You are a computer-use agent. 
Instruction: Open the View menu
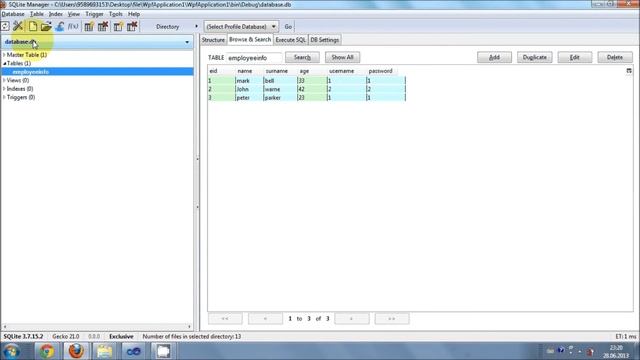click(73, 14)
